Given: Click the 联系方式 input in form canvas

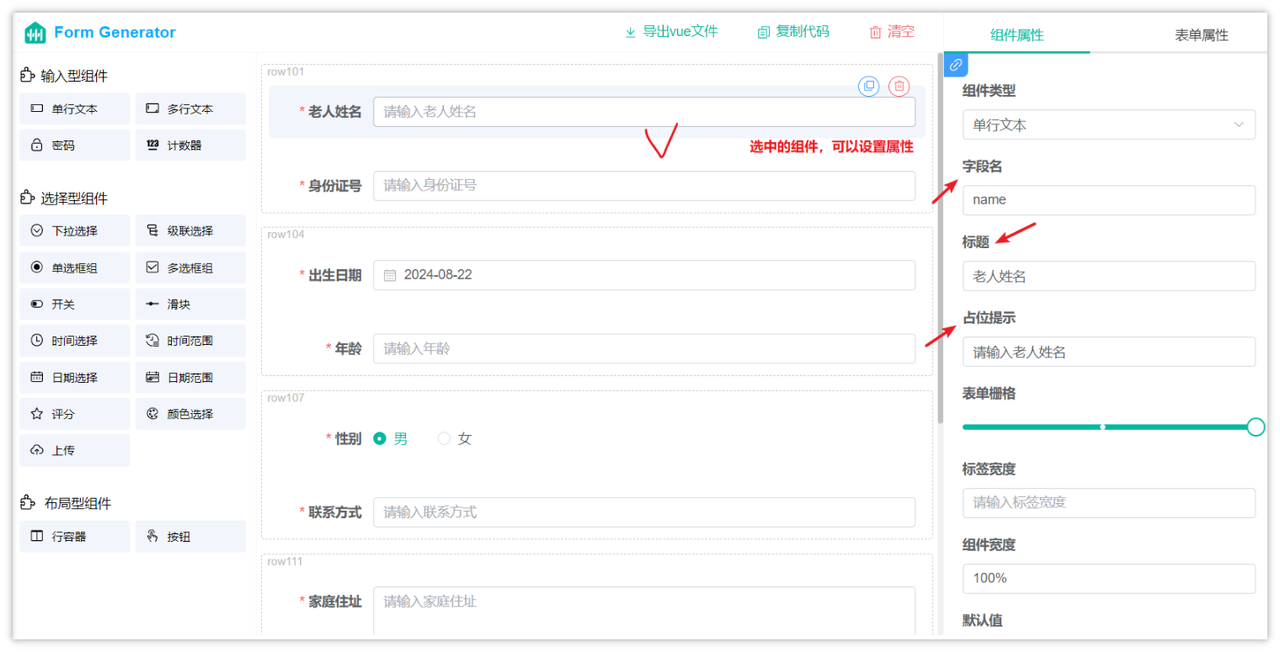Looking at the screenshot, I should click(644, 512).
